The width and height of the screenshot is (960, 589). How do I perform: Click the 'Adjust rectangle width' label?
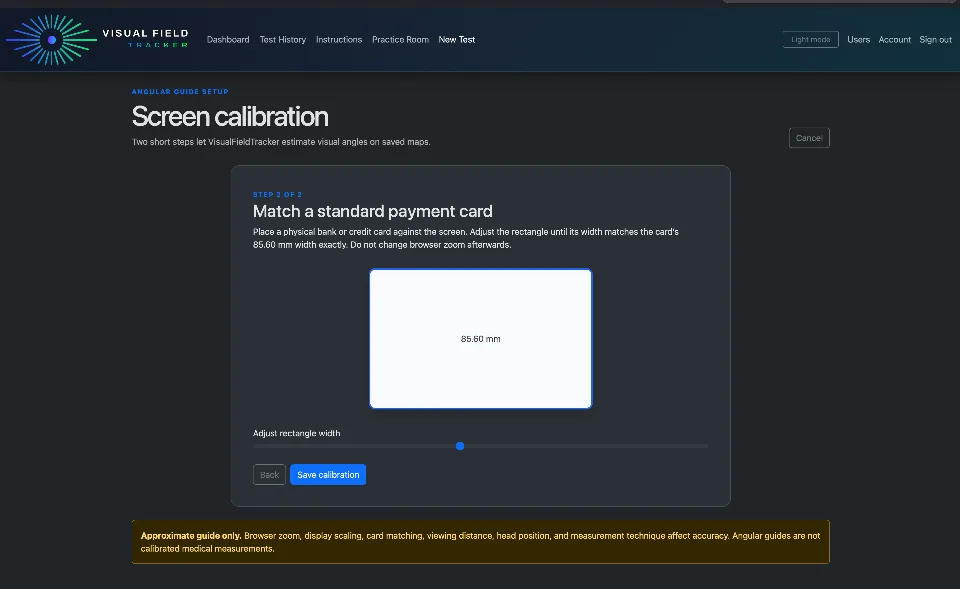click(296, 433)
